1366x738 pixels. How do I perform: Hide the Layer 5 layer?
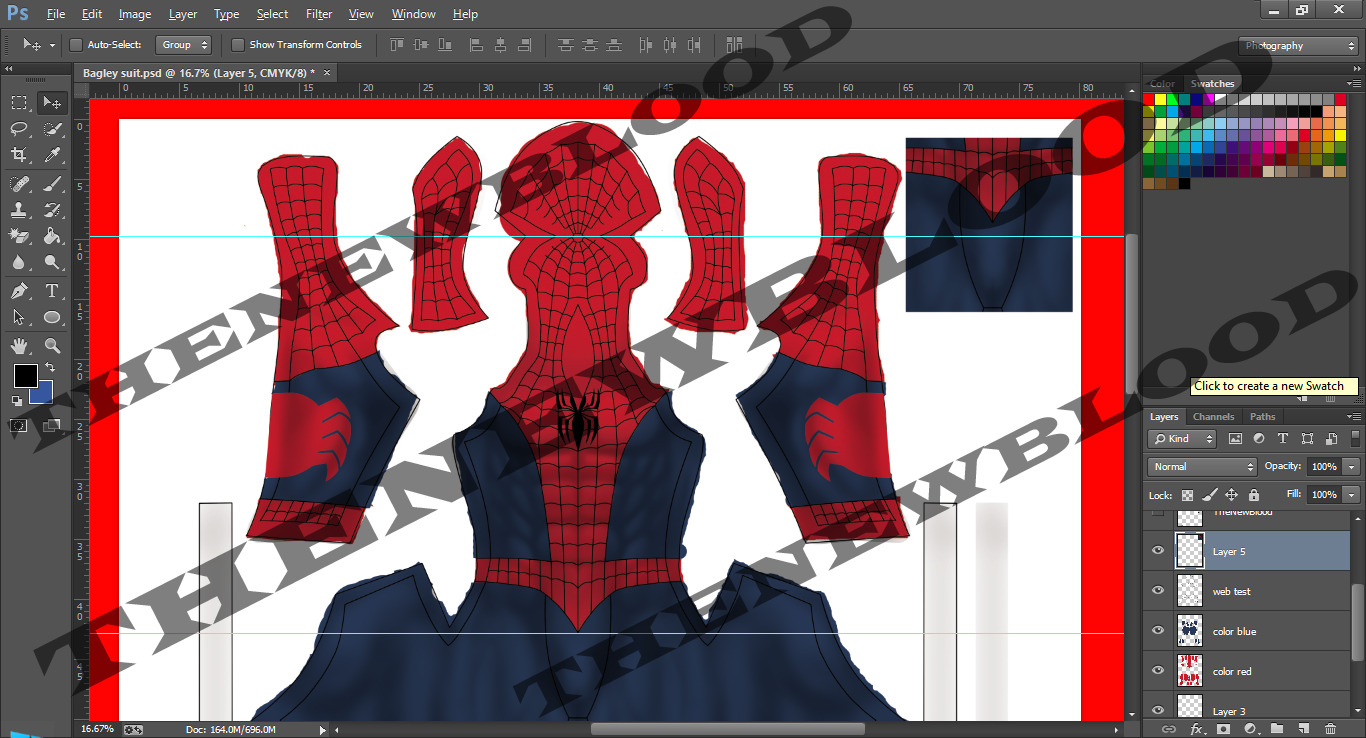(1158, 551)
